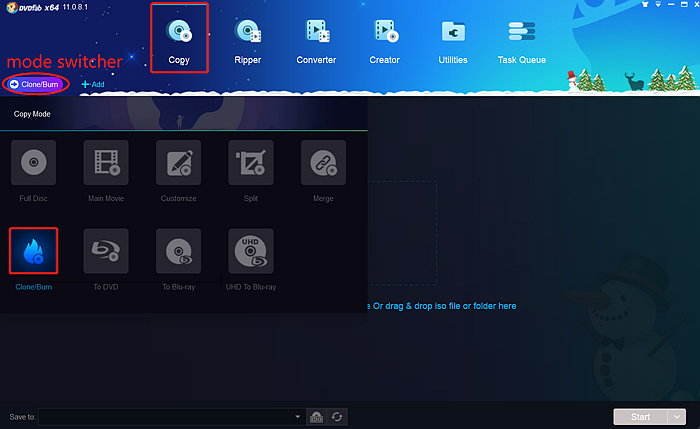Open the Converter module
This screenshot has width=700, height=429.
click(316, 42)
